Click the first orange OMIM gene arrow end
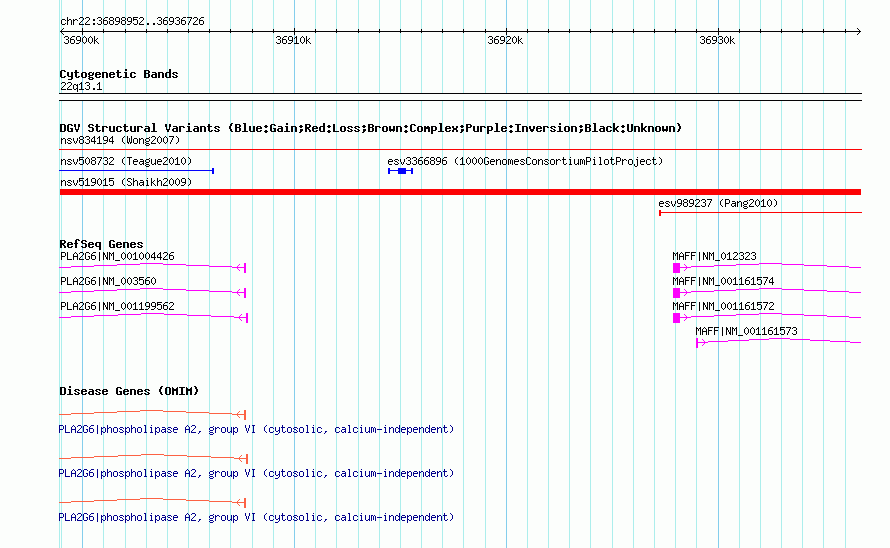Image resolution: width=890 pixels, height=548 pixels. (x=241, y=415)
